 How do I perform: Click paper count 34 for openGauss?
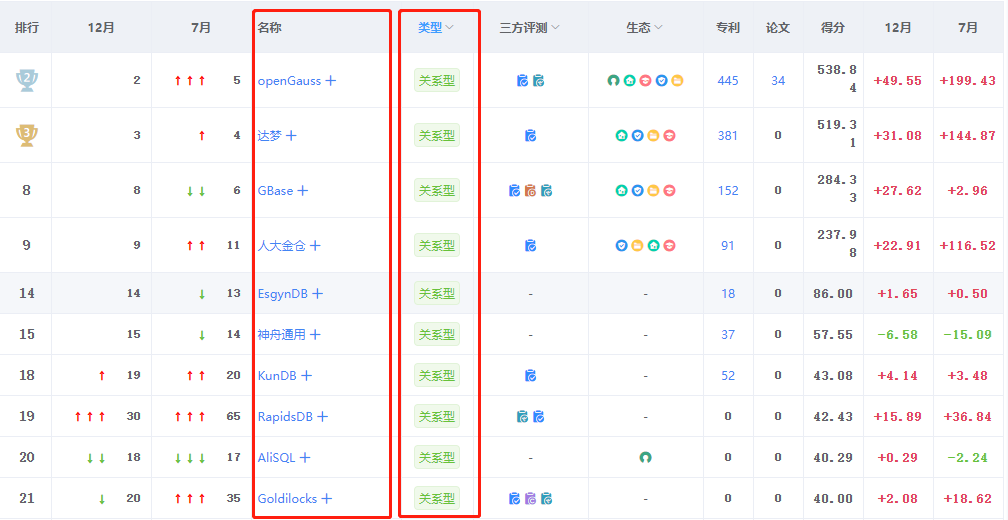click(x=778, y=81)
